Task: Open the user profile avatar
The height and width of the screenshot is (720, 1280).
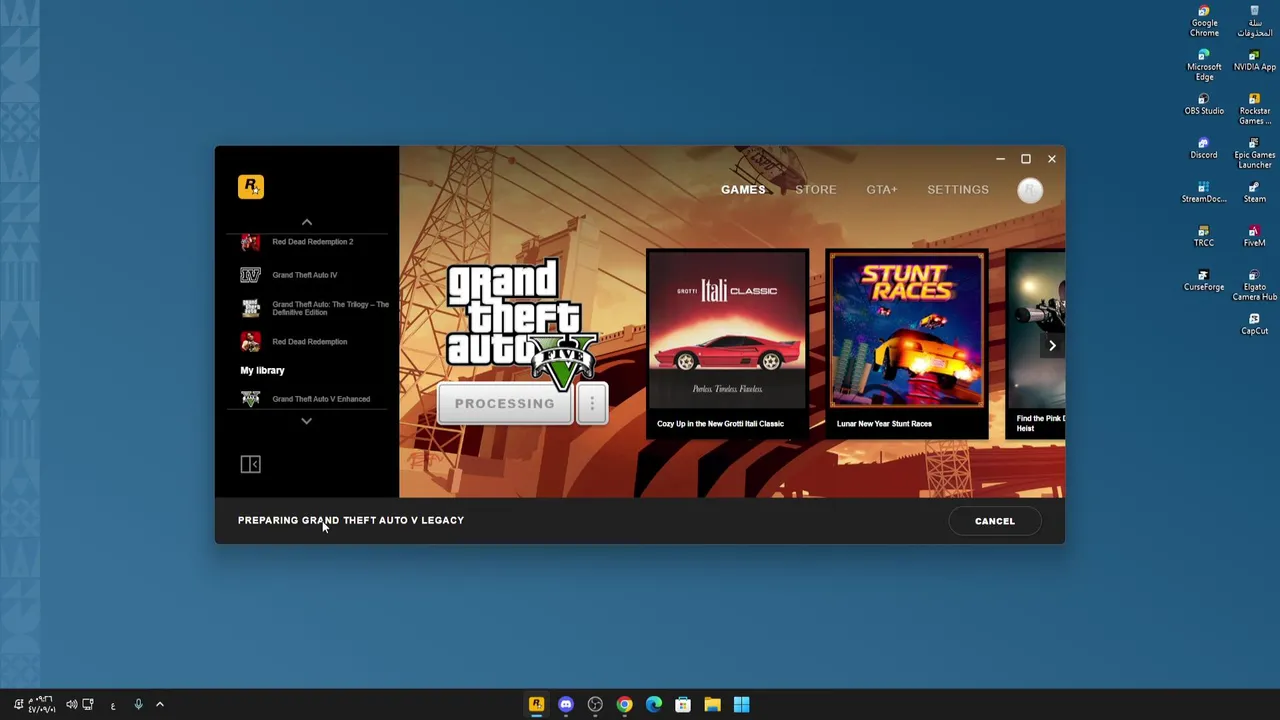Action: (x=1030, y=190)
